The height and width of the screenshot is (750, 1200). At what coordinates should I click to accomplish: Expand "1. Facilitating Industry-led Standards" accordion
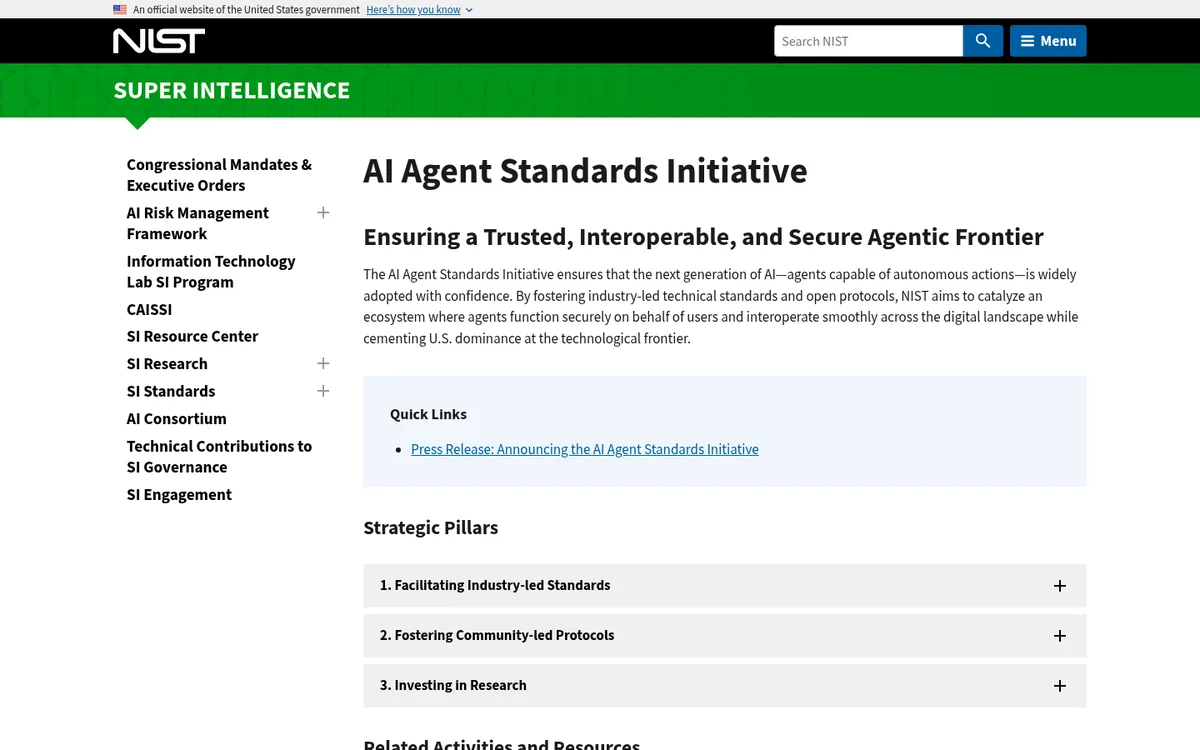point(725,586)
